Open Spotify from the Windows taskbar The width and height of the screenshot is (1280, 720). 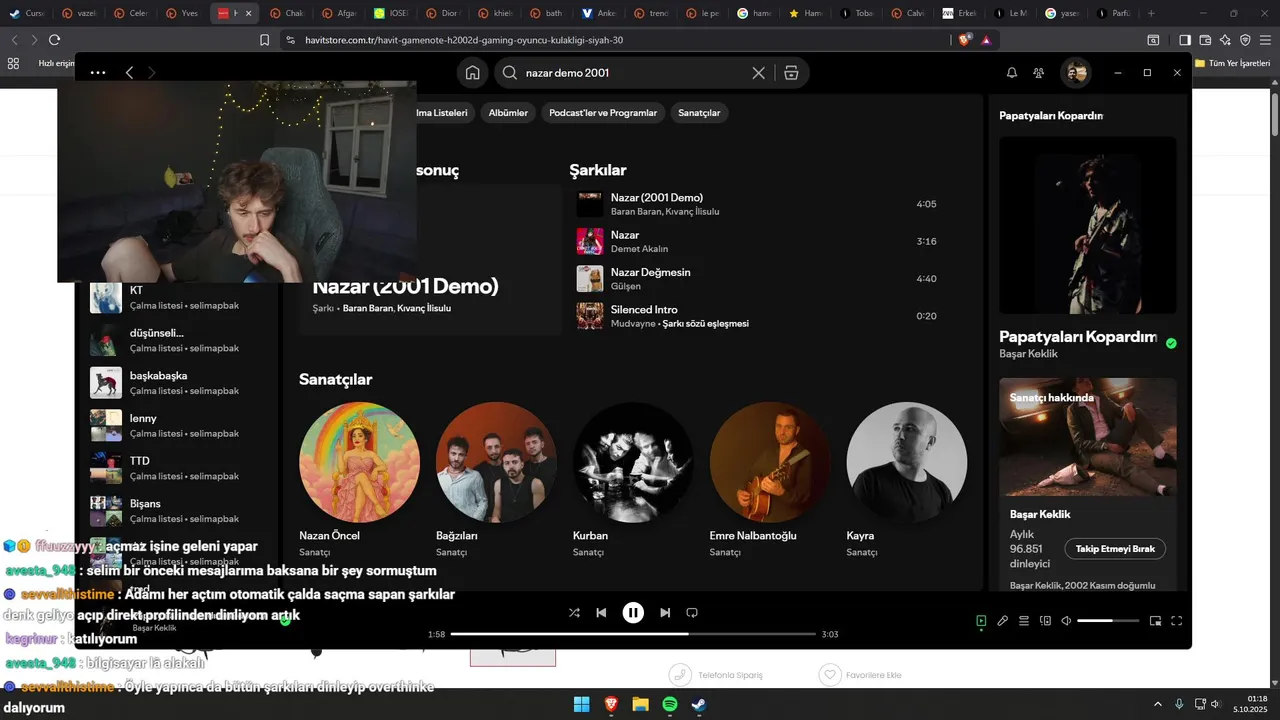click(x=670, y=704)
